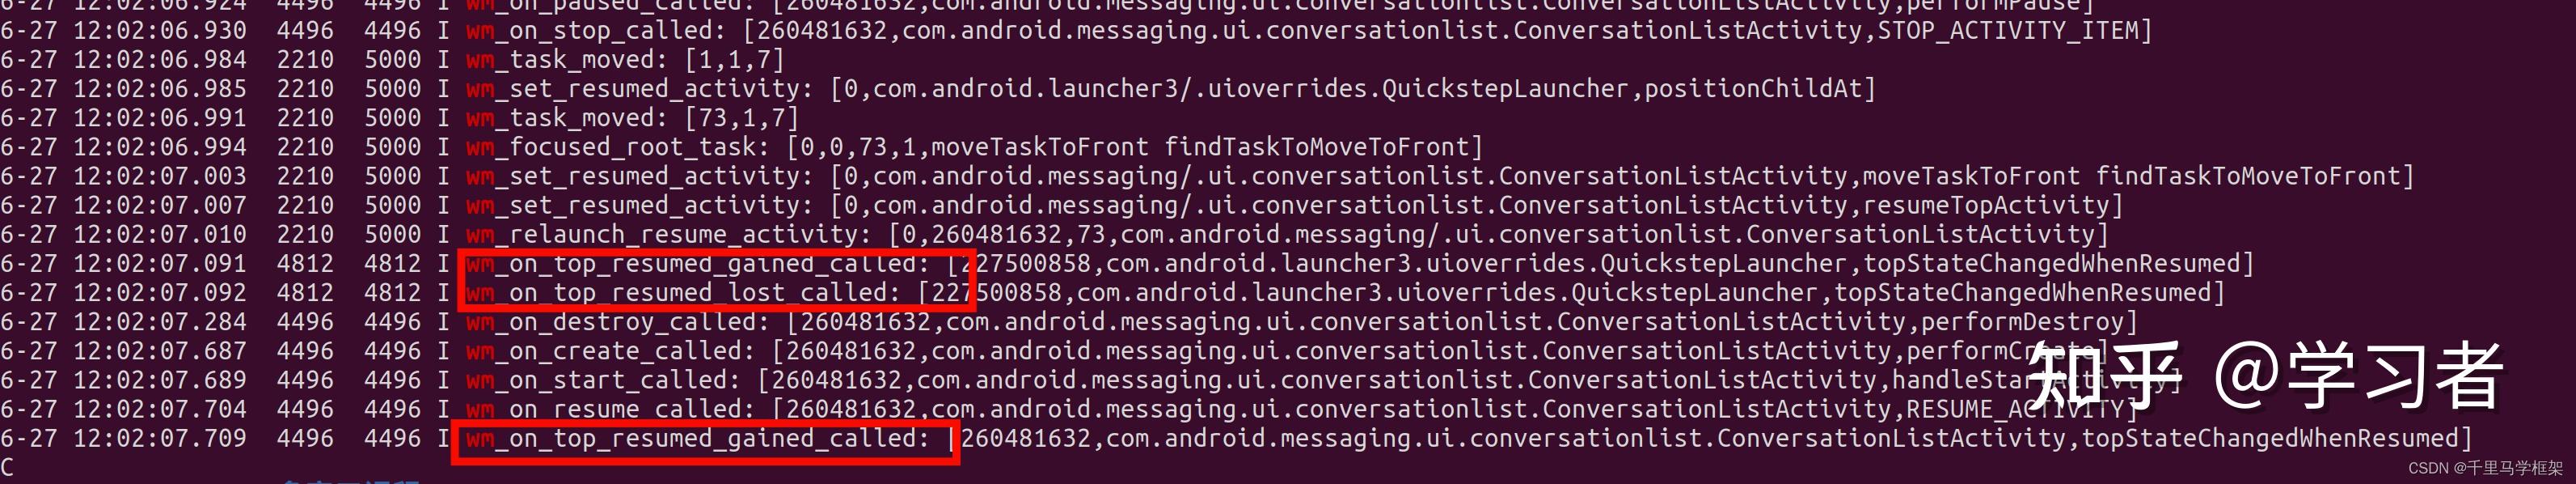Click last wm_on_top_resumed_gained_called messaging entry
This screenshot has height=484, width=2576.
[x=1236, y=438]
